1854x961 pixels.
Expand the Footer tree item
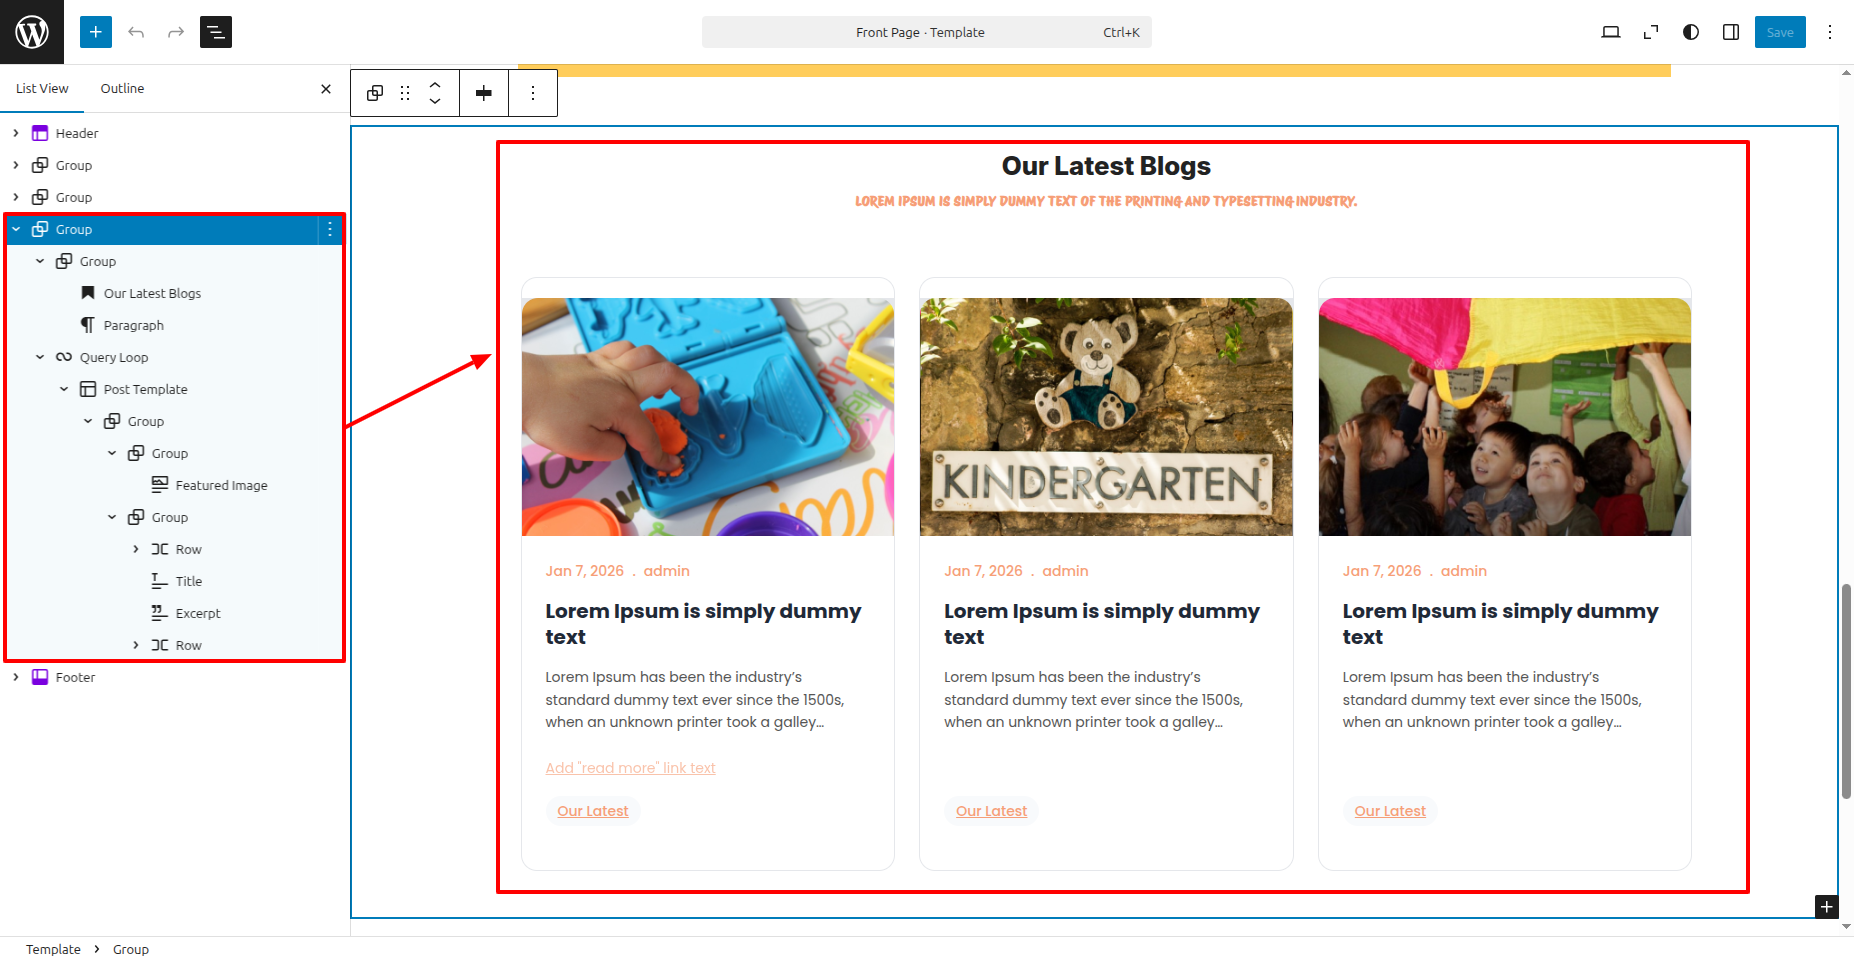point(16,677)
